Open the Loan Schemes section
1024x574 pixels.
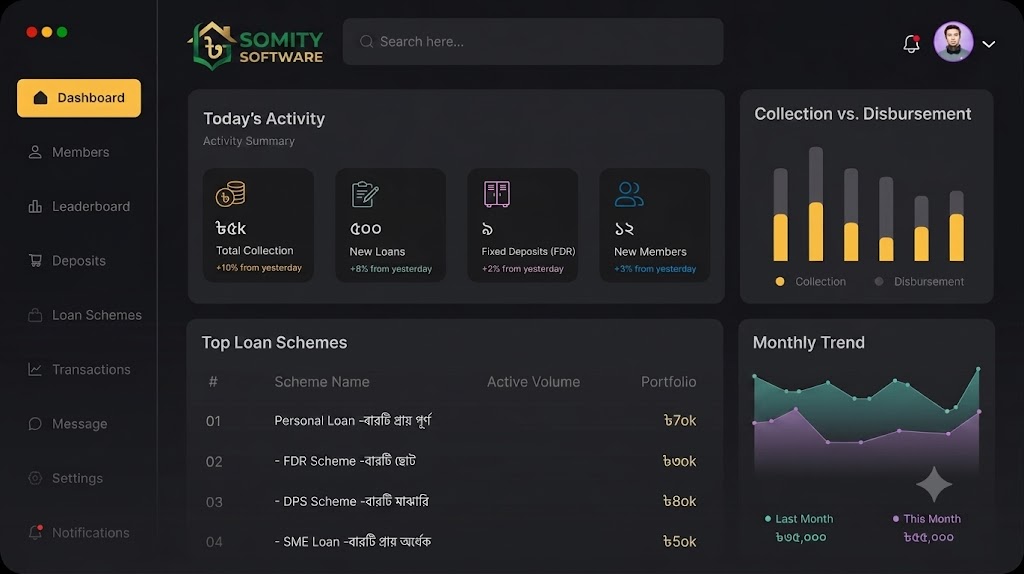[84, 315]
